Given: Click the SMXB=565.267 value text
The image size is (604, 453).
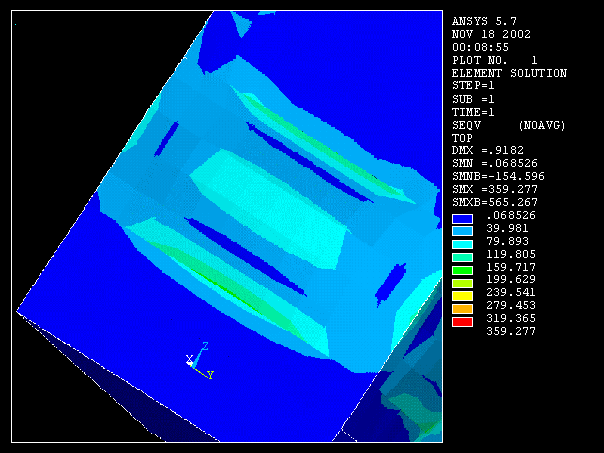Looking at the screenshot, I should pos(495,203).
